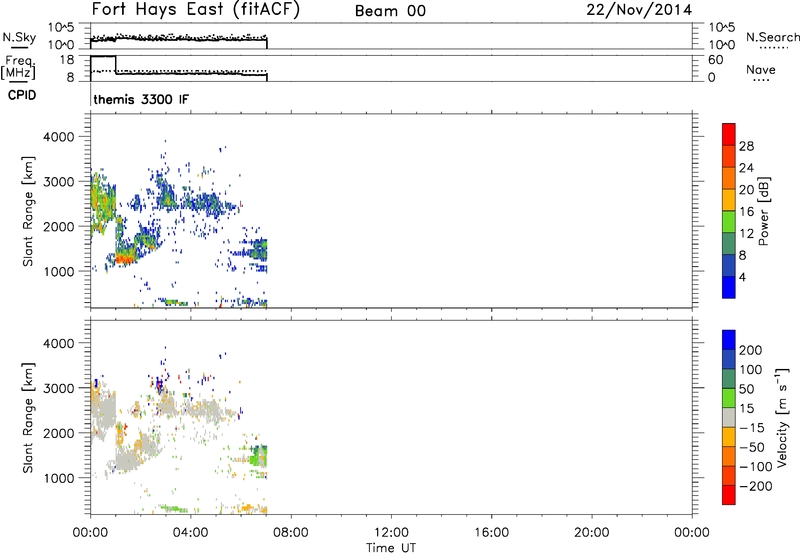The image size is (800, 554).
Task: Click the '28' value on Power scale
Action: click(746, 146)
